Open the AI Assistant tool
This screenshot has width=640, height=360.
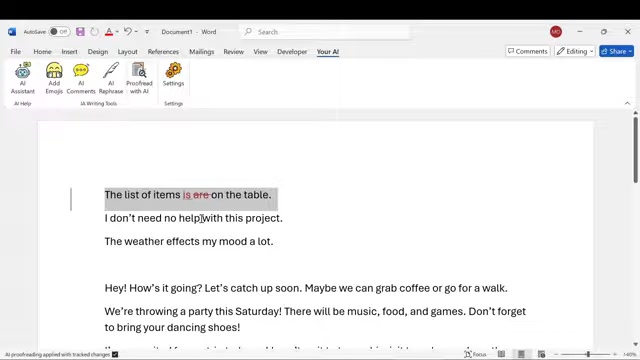click(22, 78)
